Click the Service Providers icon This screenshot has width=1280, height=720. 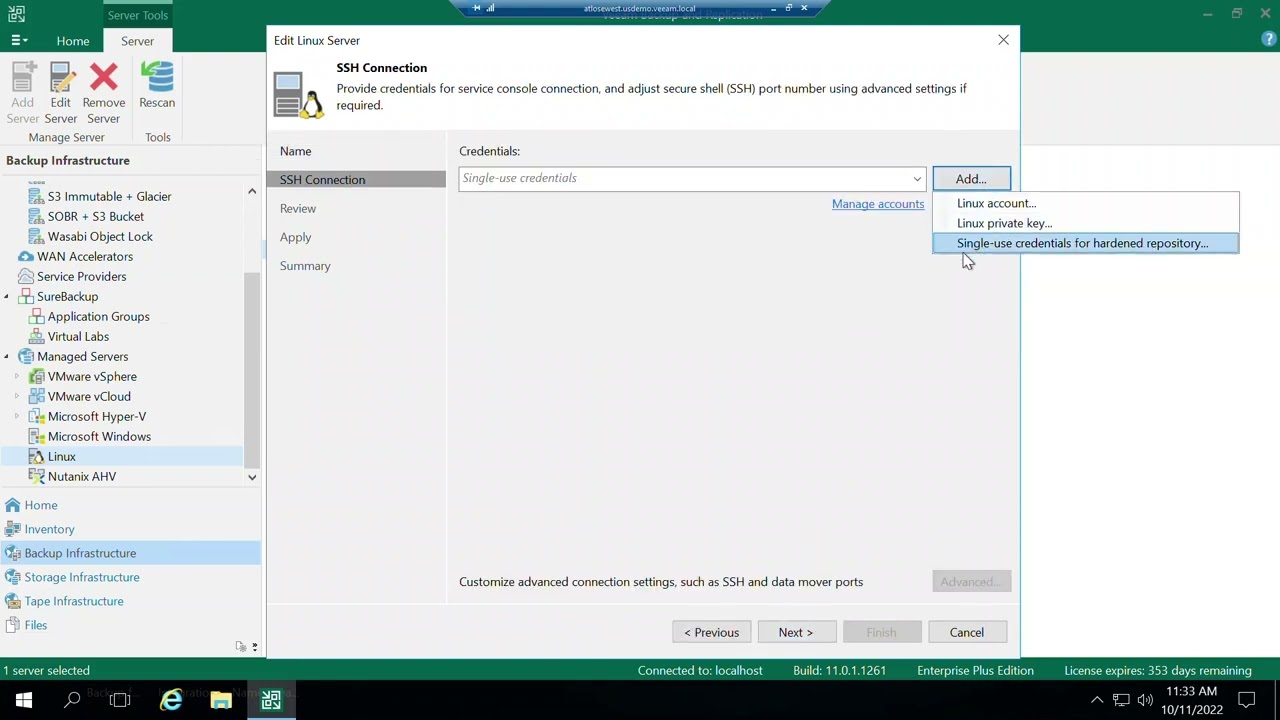coord(25,276)
